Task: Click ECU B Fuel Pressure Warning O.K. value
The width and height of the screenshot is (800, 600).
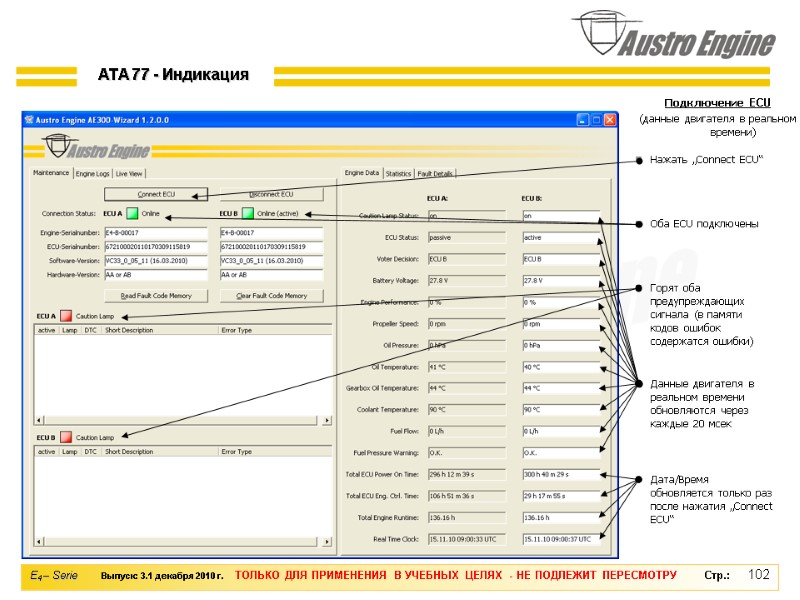Action: tap(561, 453)
